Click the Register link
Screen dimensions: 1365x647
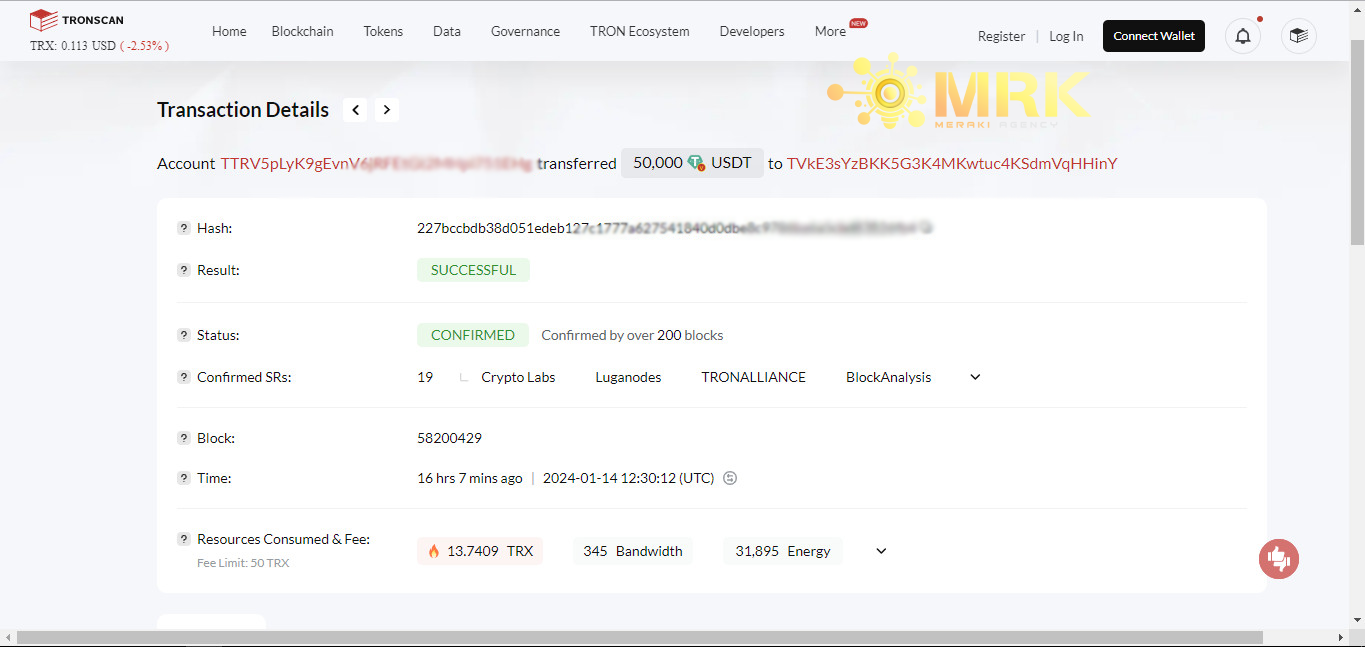click(x=1001, y=36)
